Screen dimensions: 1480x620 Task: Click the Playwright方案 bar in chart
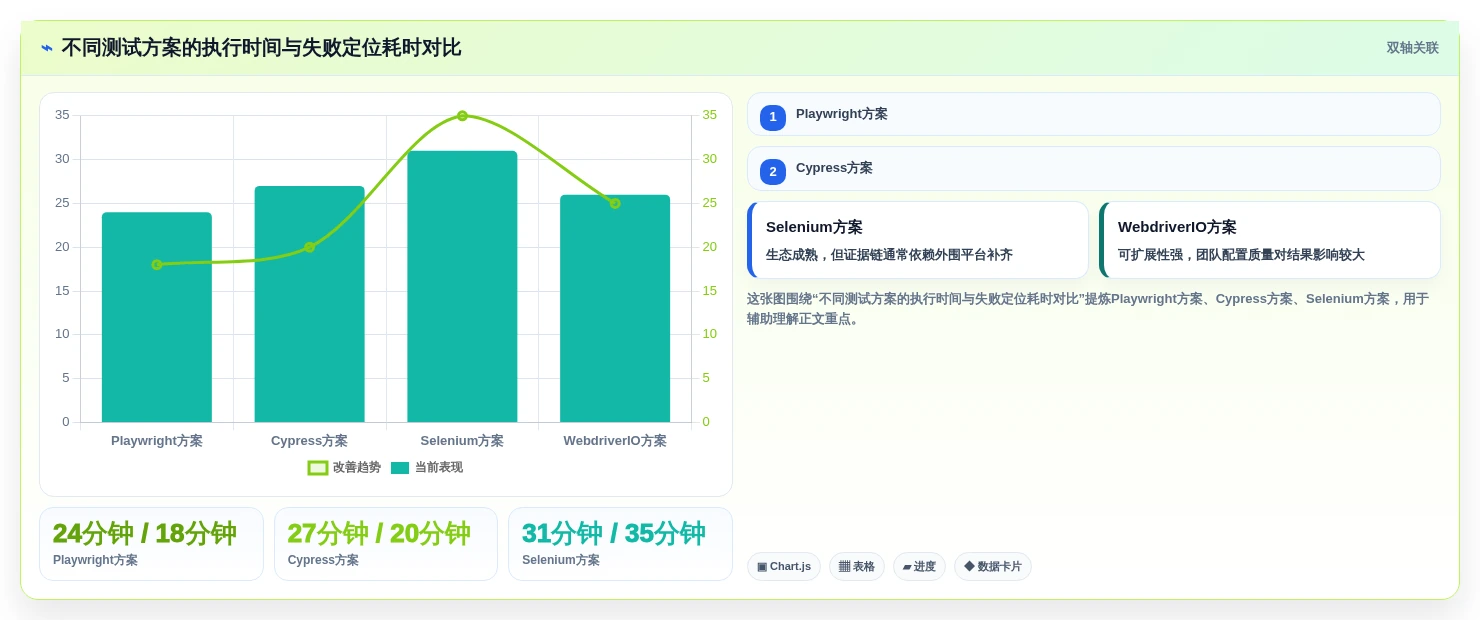[x=157, y=317]
